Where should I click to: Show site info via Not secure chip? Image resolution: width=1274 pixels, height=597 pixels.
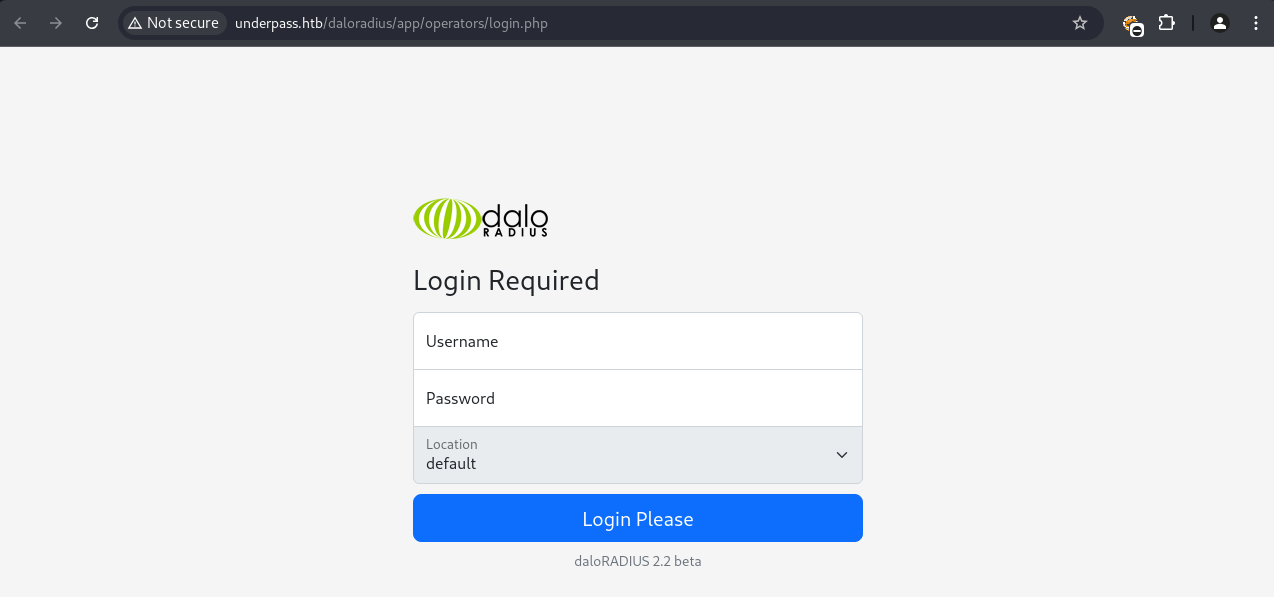click(173, 23)
